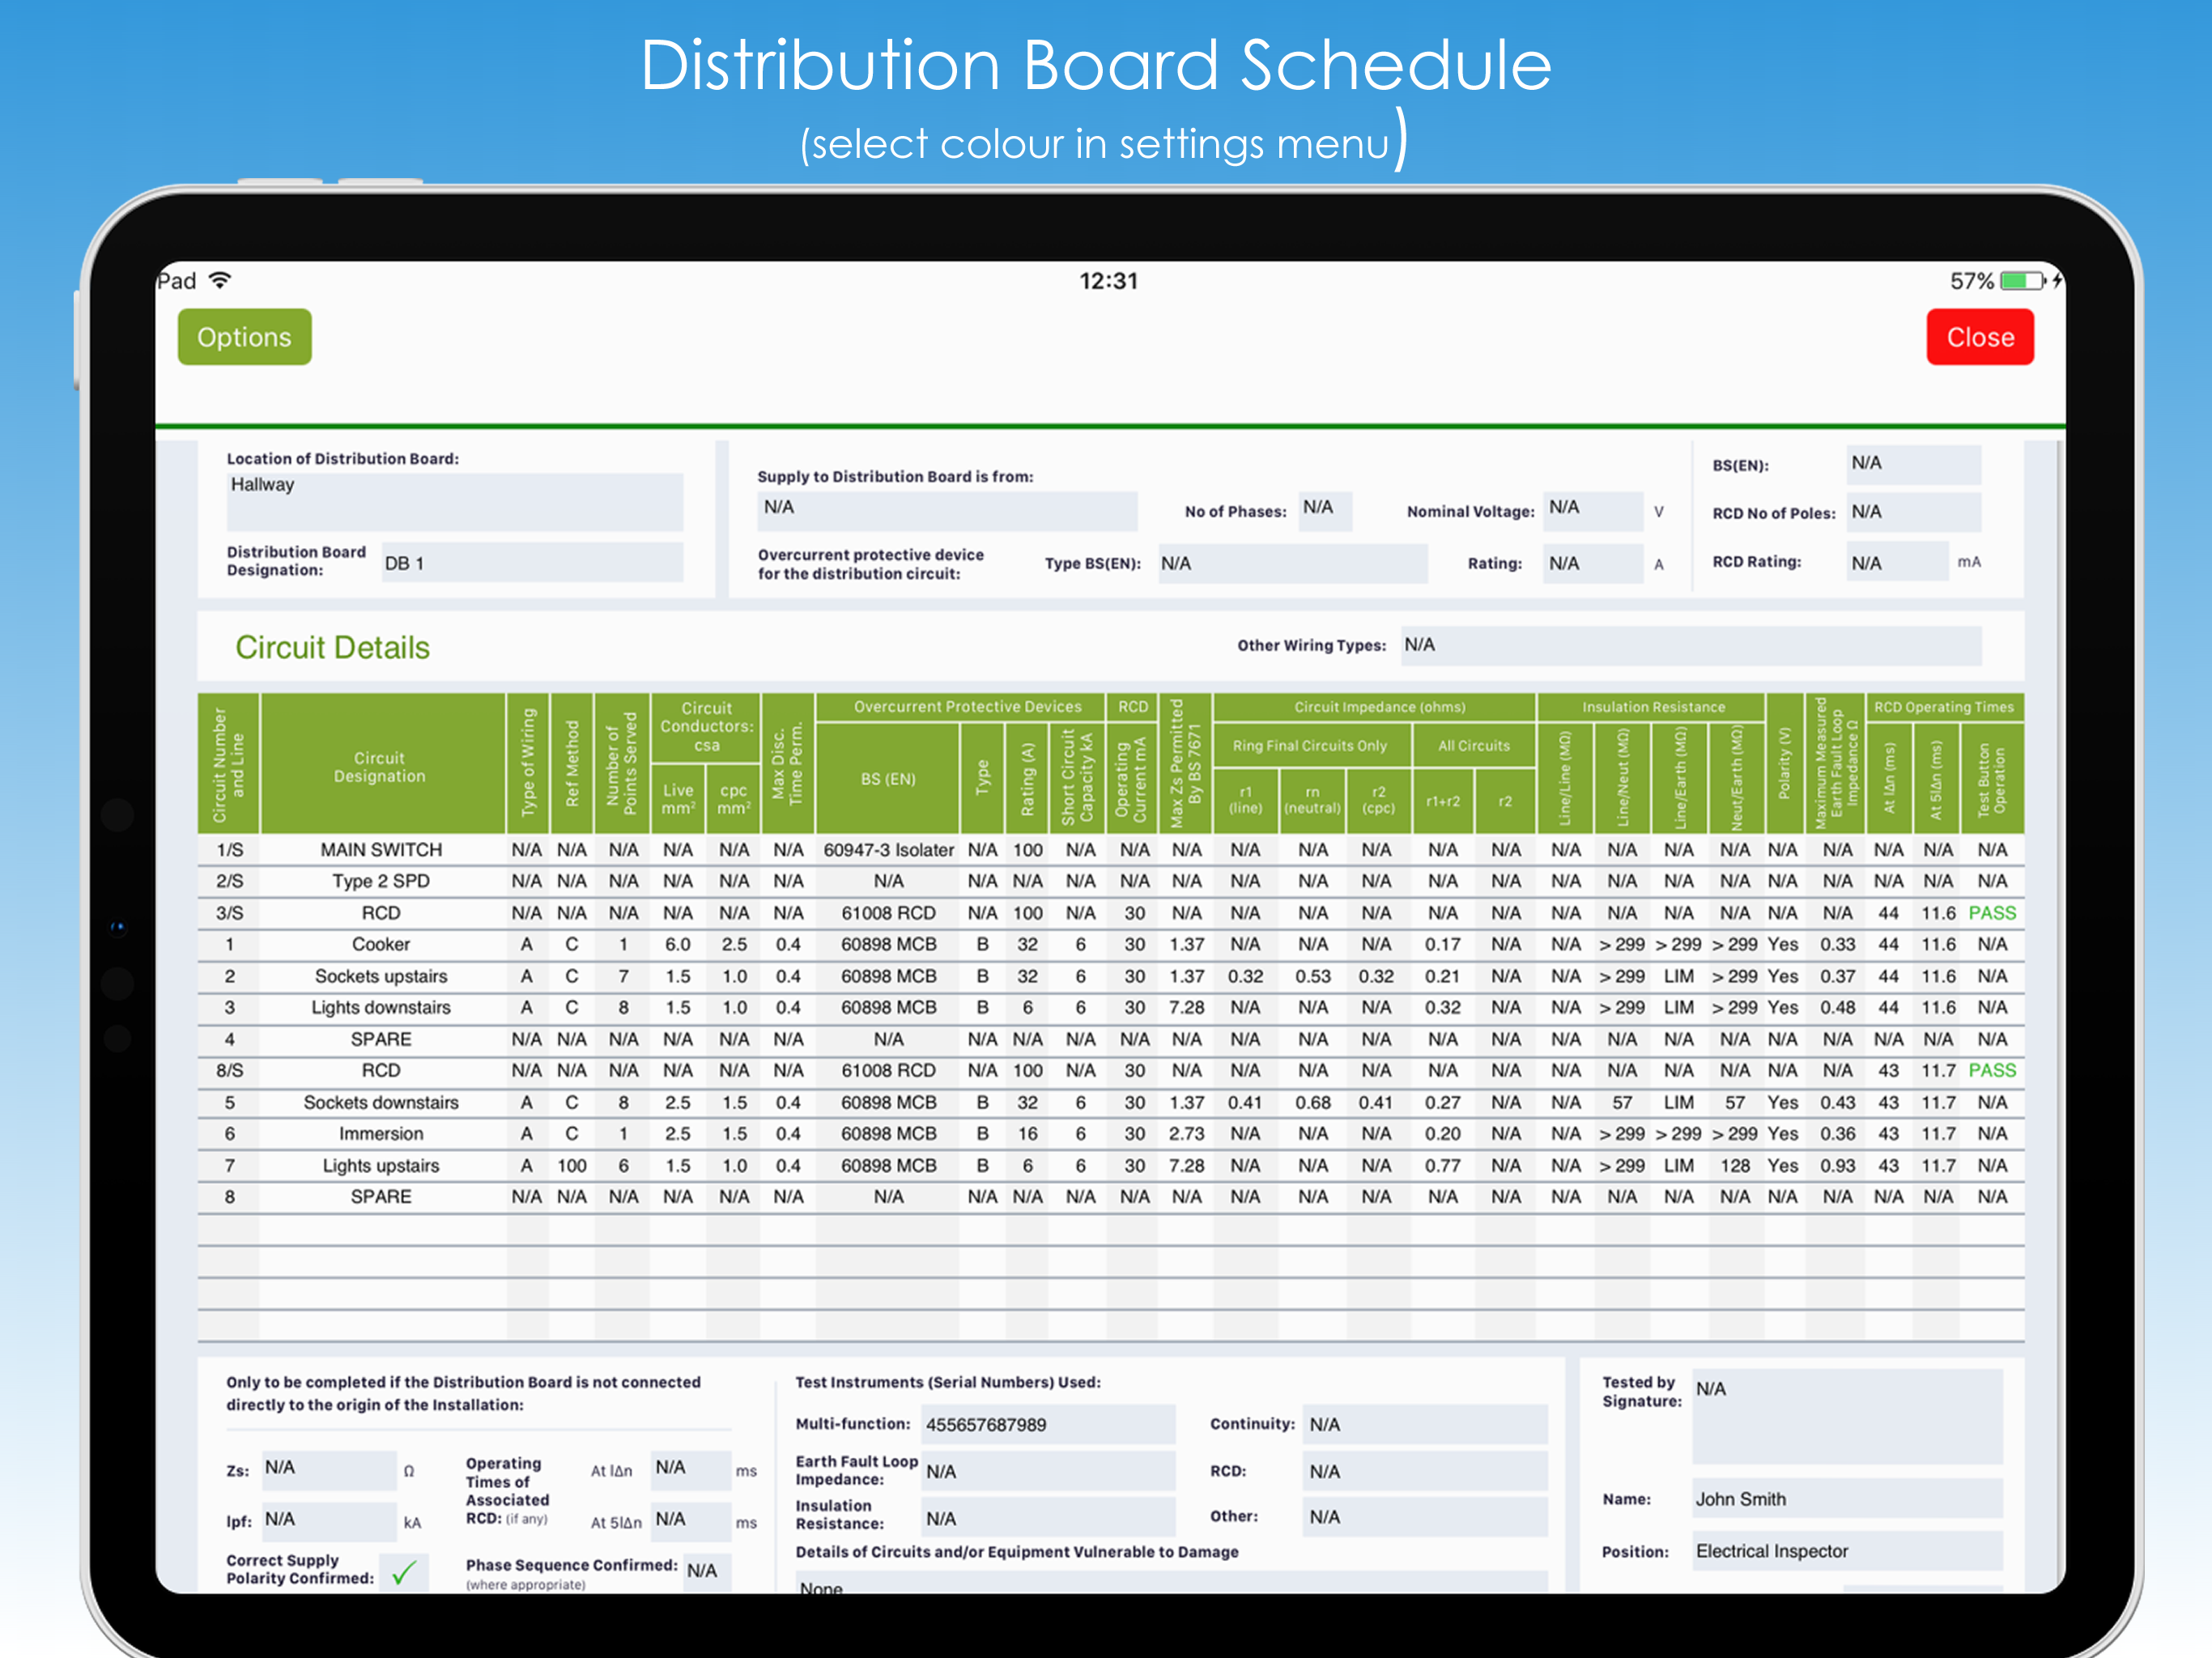The height and width of the screenshot is (1658, 2212).
Task: Tap the Type BS(EN) device field
Action: coord(1291,564)
